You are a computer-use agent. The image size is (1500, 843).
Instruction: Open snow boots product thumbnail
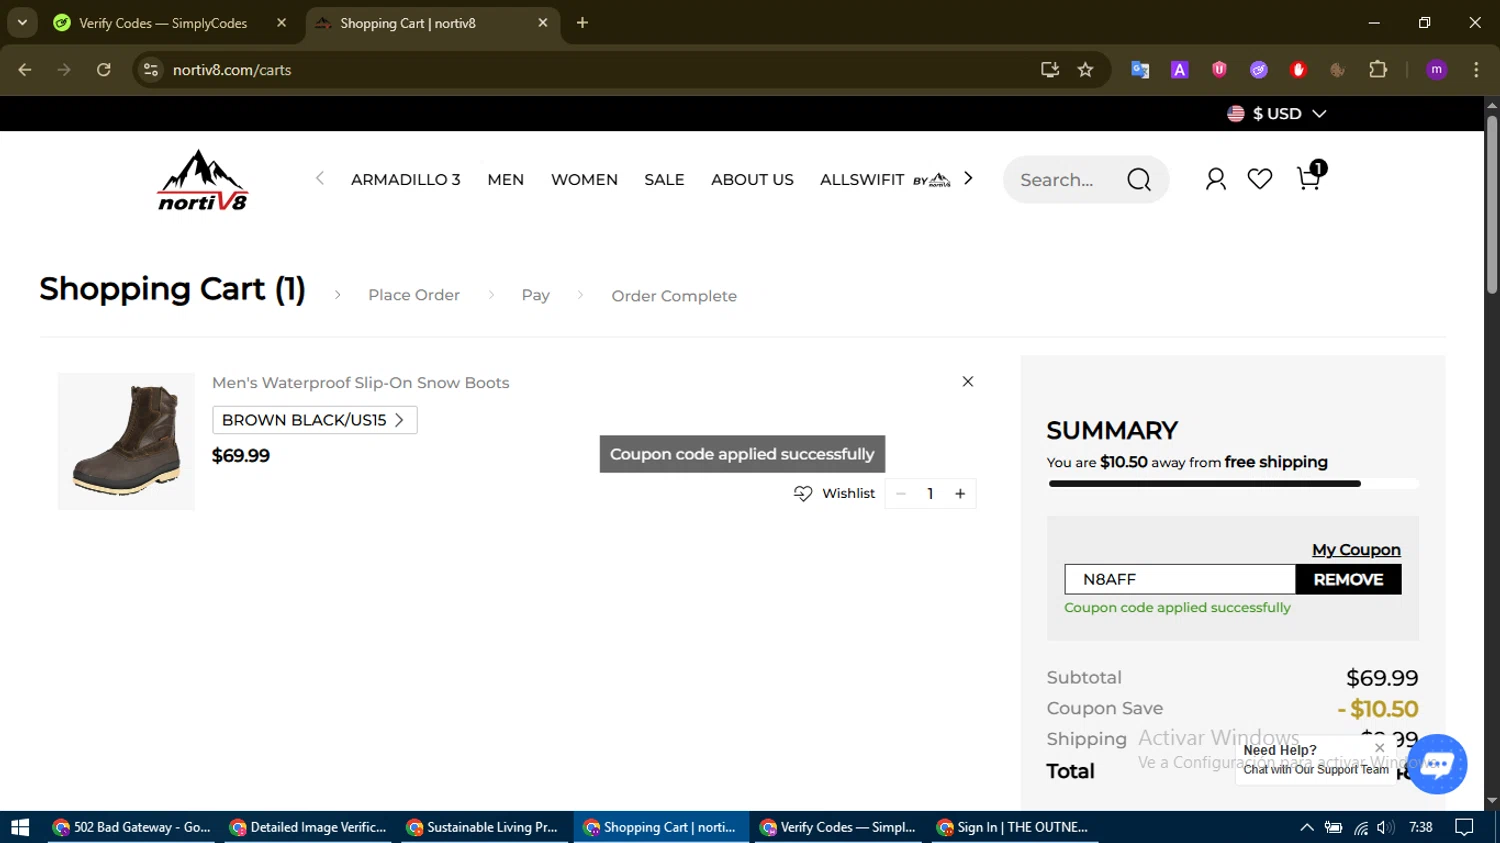coord(126,441)
